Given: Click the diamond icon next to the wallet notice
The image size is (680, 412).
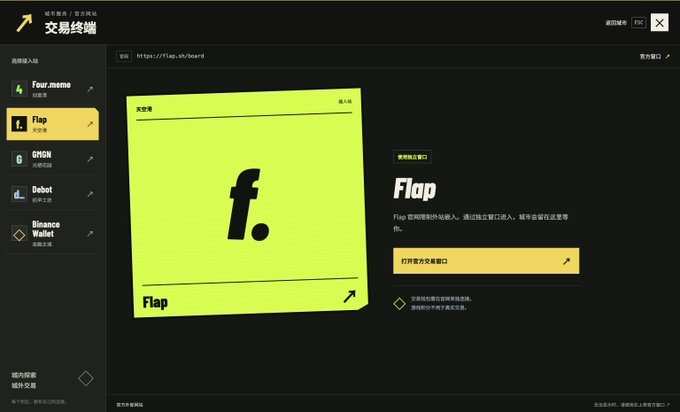Looking at the screenshot, I should [x=399, y=304].
